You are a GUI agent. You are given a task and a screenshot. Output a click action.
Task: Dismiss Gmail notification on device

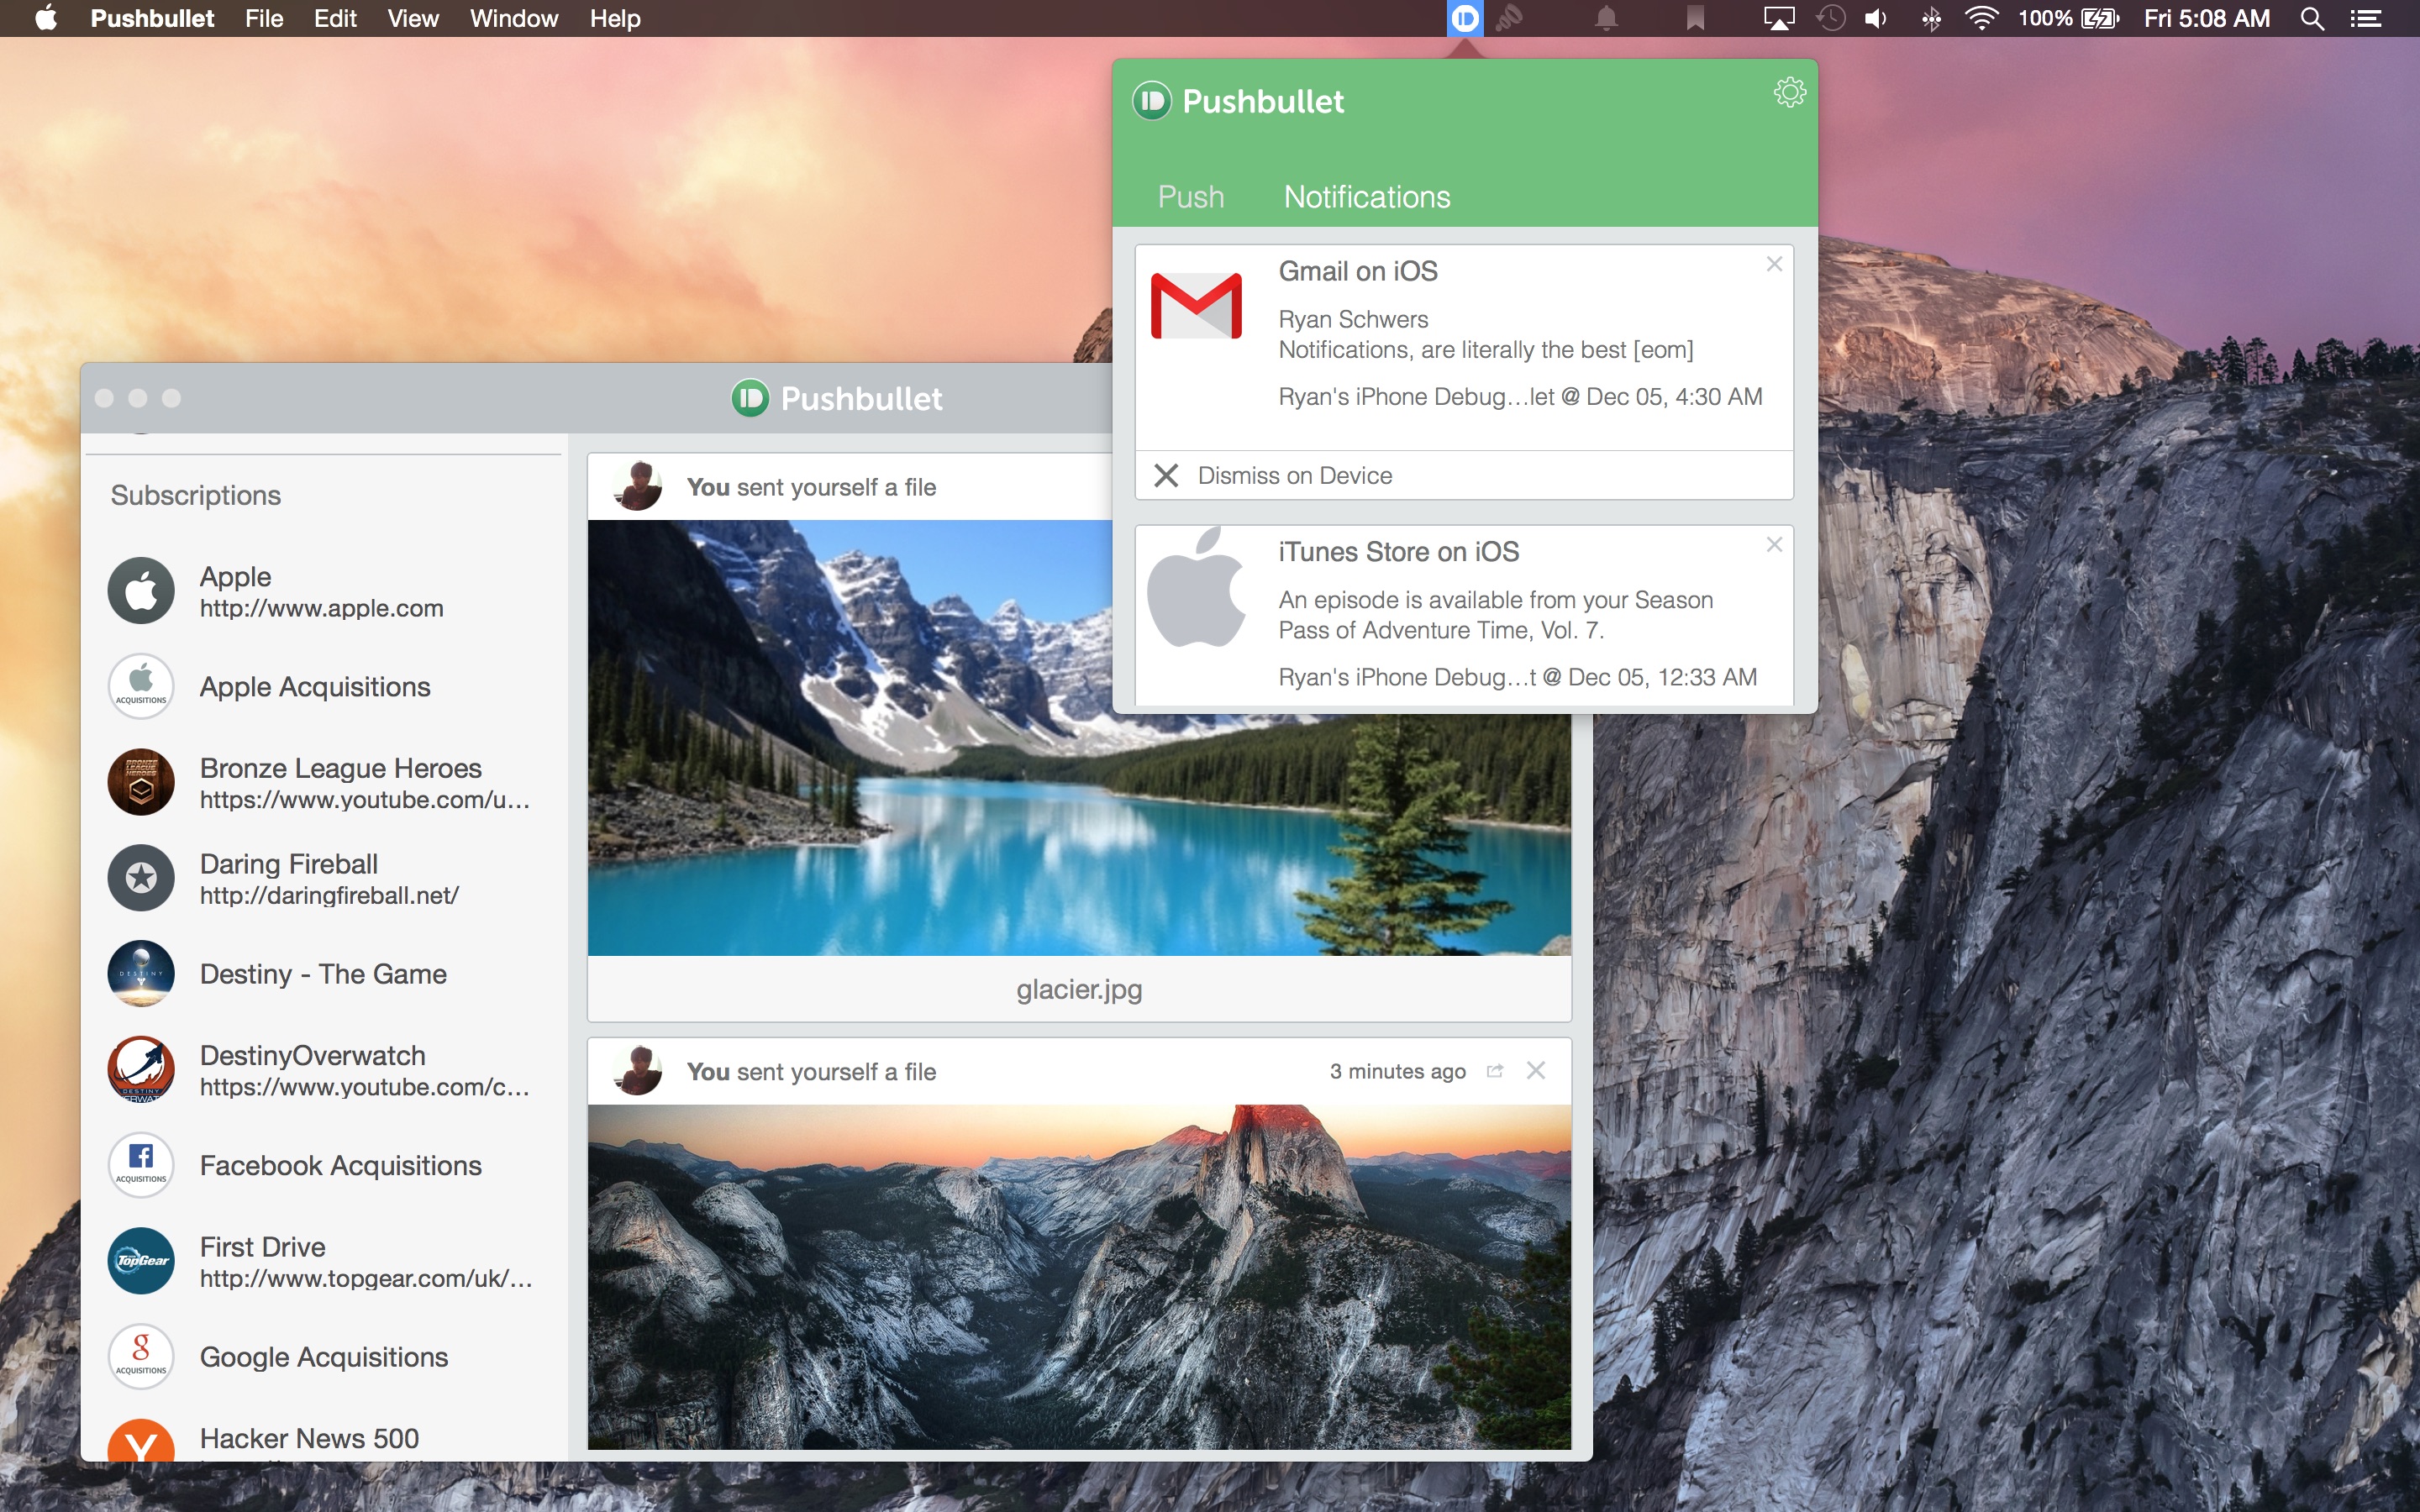[1276, 474]
